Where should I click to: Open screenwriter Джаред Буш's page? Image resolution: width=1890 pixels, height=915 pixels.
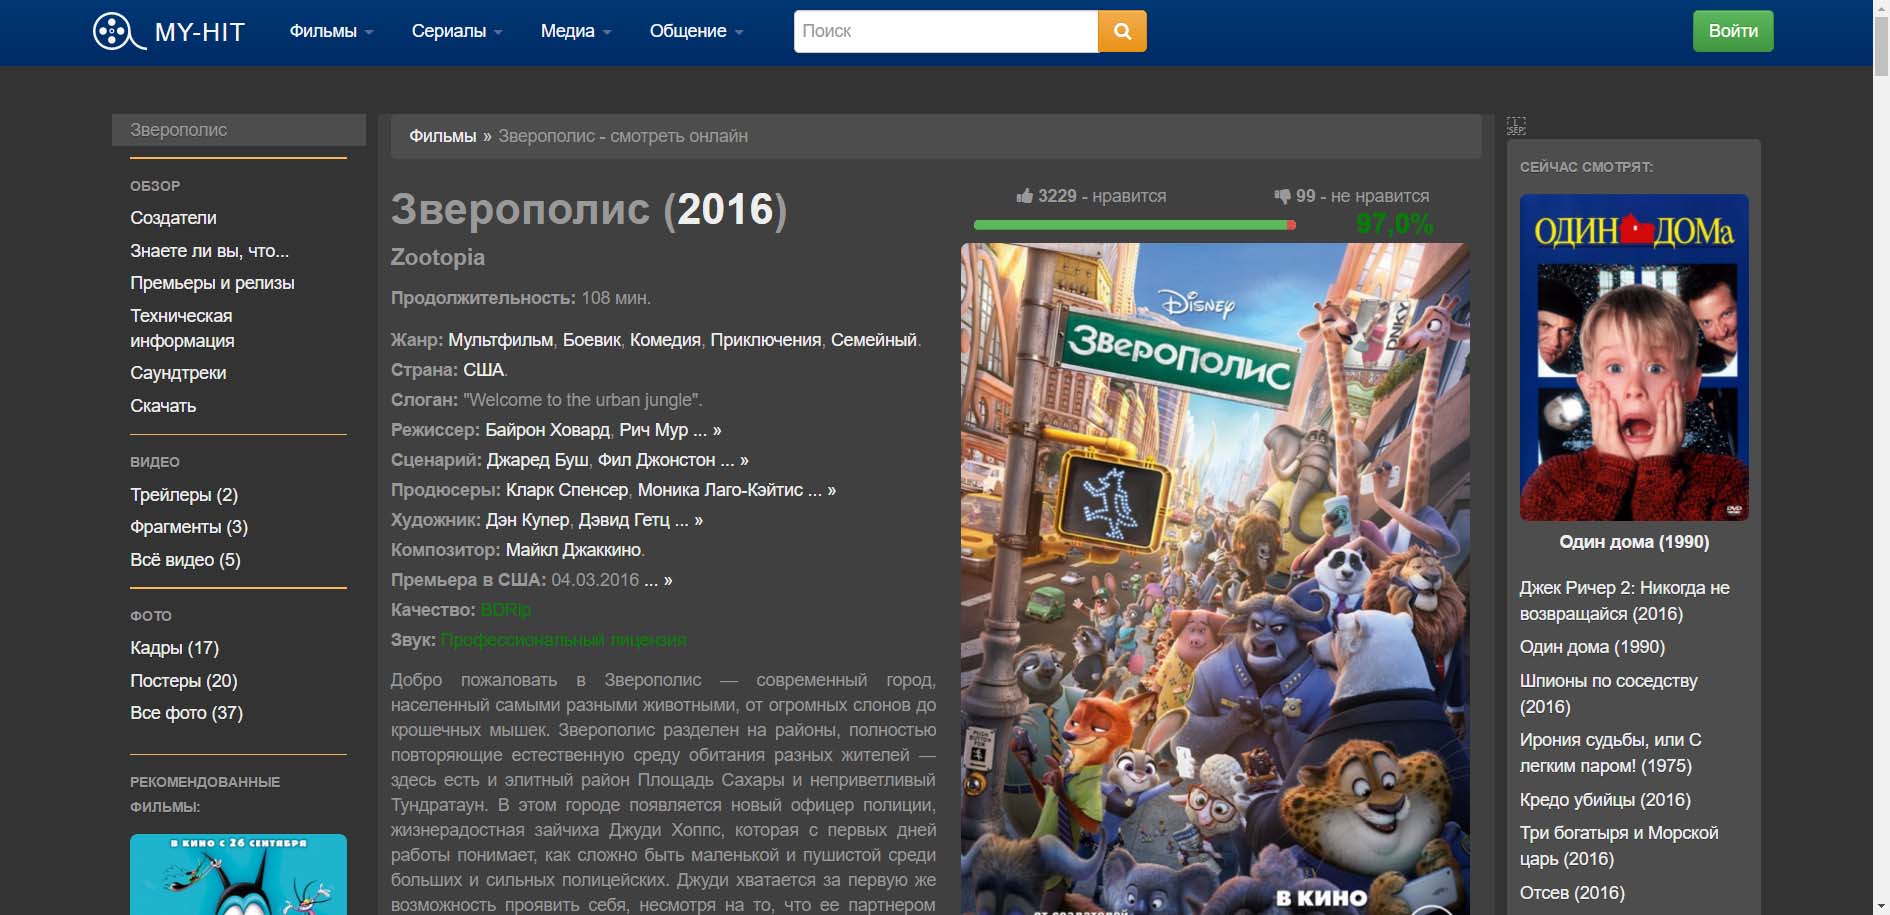pos(537,460)
